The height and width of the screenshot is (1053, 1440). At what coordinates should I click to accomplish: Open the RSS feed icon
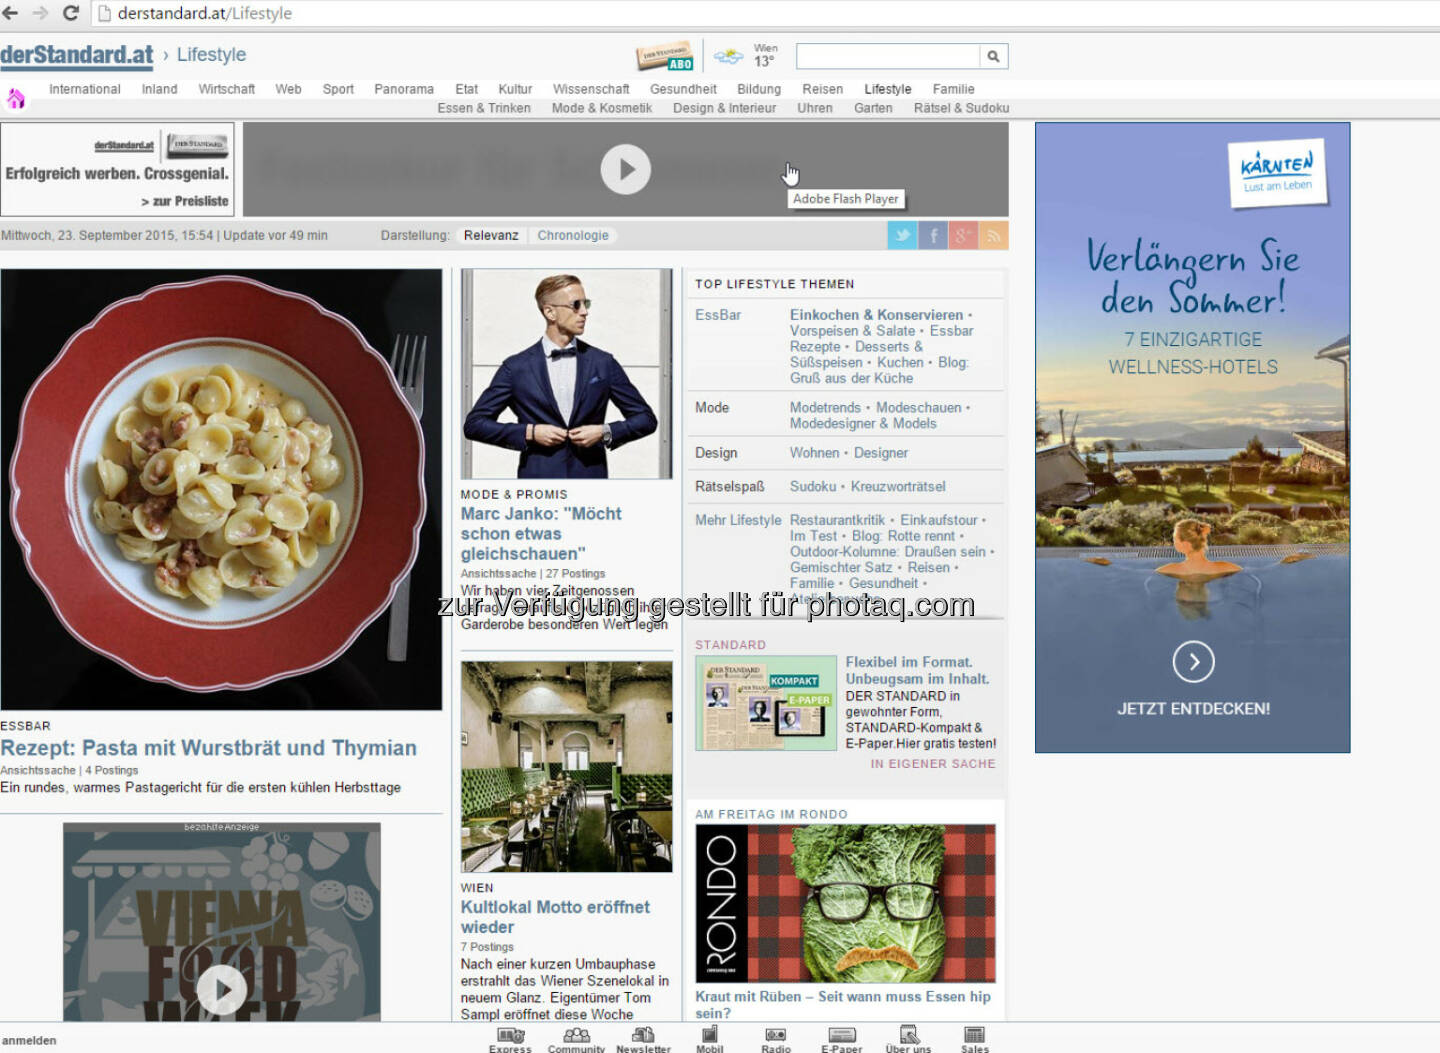pos(993,235)
